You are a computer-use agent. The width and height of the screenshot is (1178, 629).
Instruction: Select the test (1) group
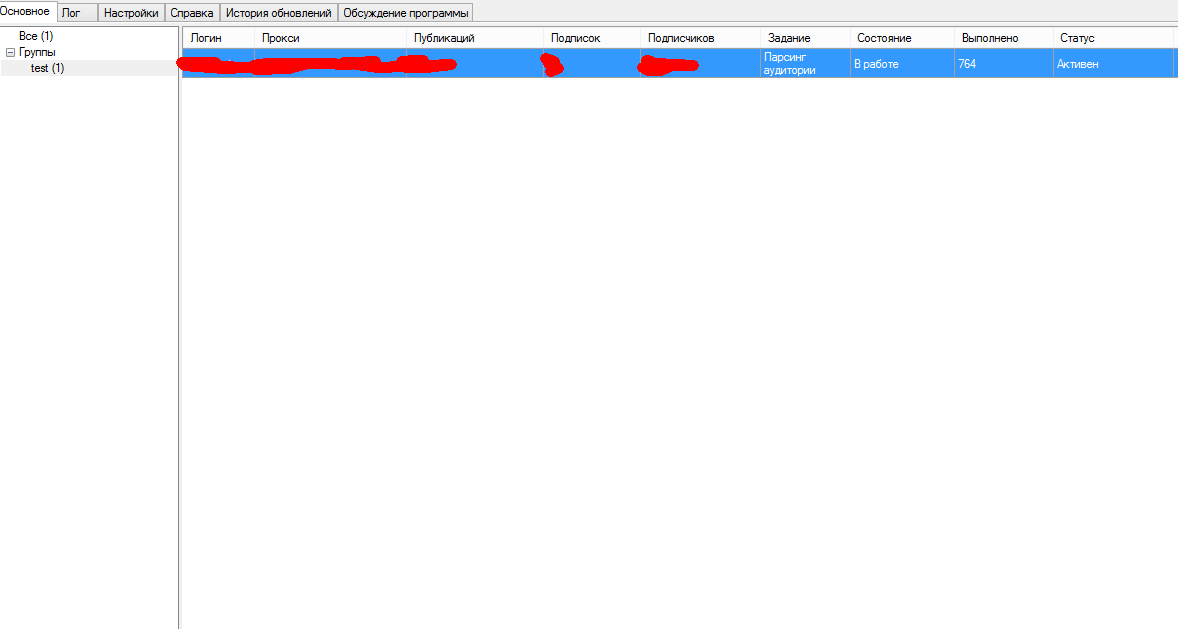47,68
